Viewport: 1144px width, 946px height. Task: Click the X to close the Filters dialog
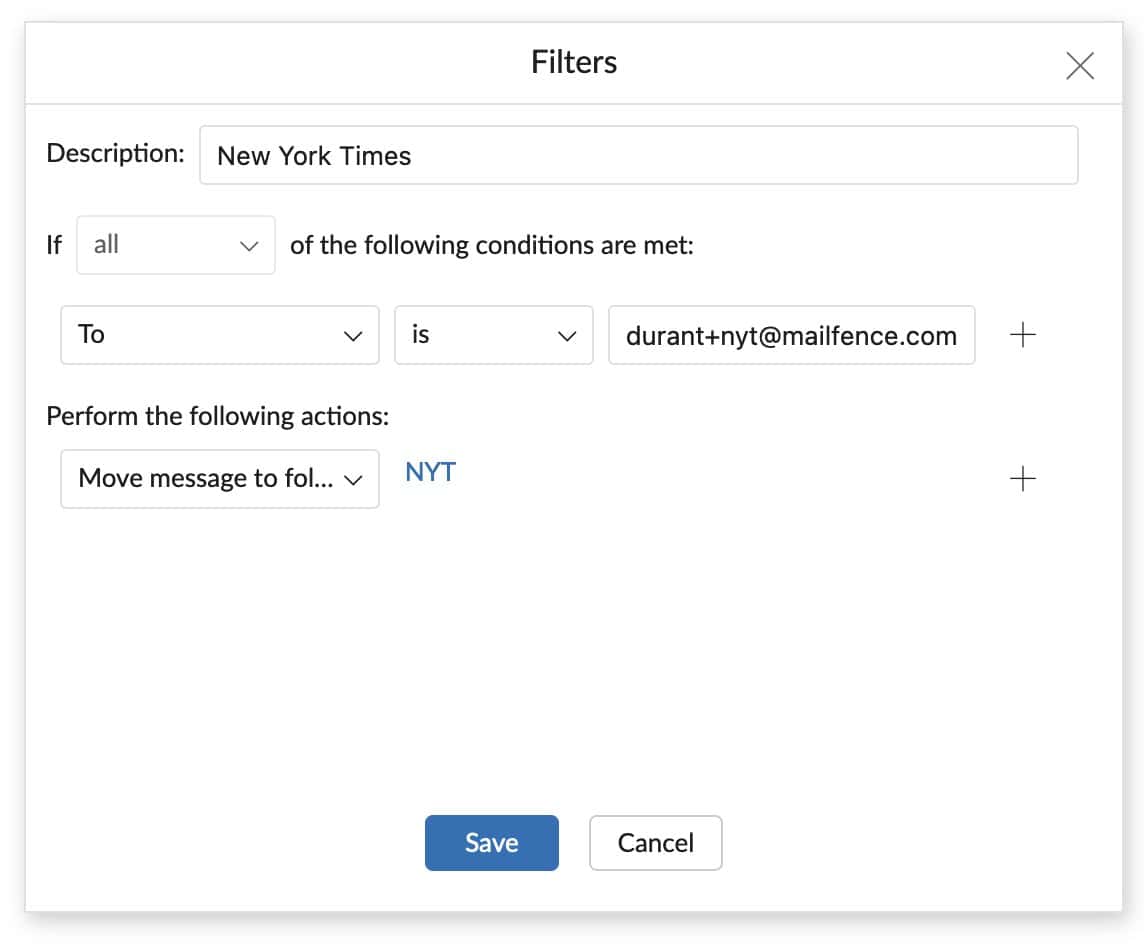tap(1080, 65)
